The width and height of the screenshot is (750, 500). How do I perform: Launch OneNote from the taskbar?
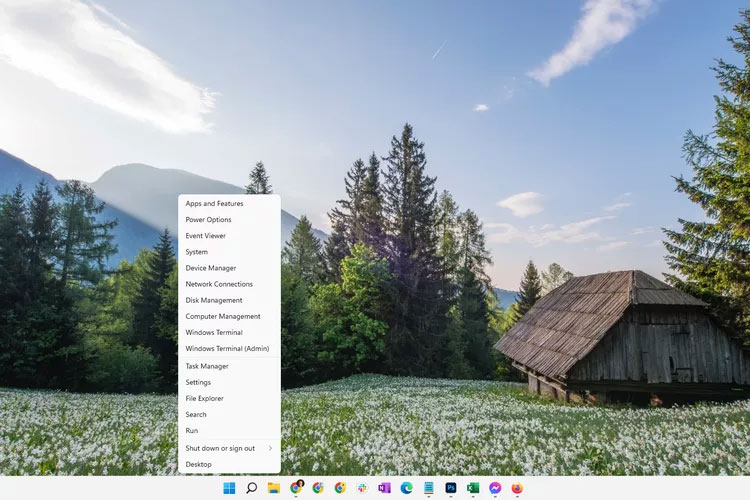tap(384, 488)
